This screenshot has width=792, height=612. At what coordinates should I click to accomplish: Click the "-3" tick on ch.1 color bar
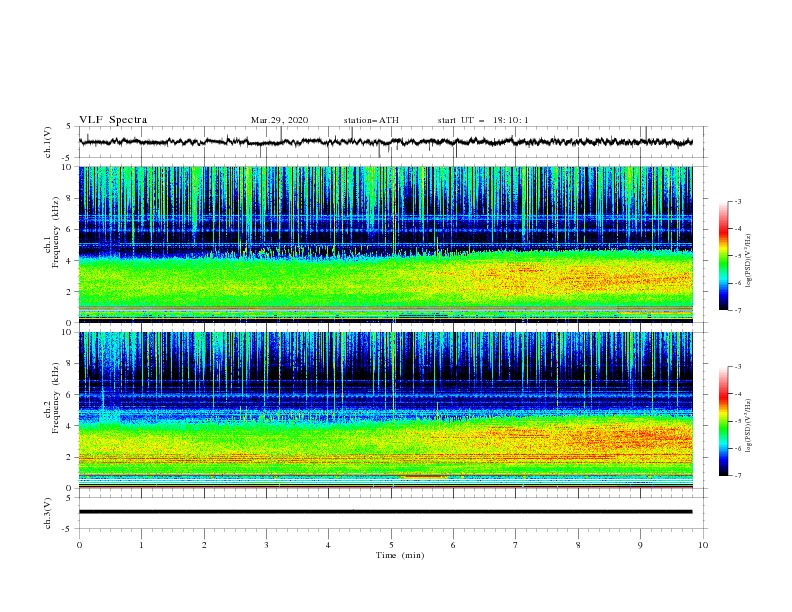[737, 201]
